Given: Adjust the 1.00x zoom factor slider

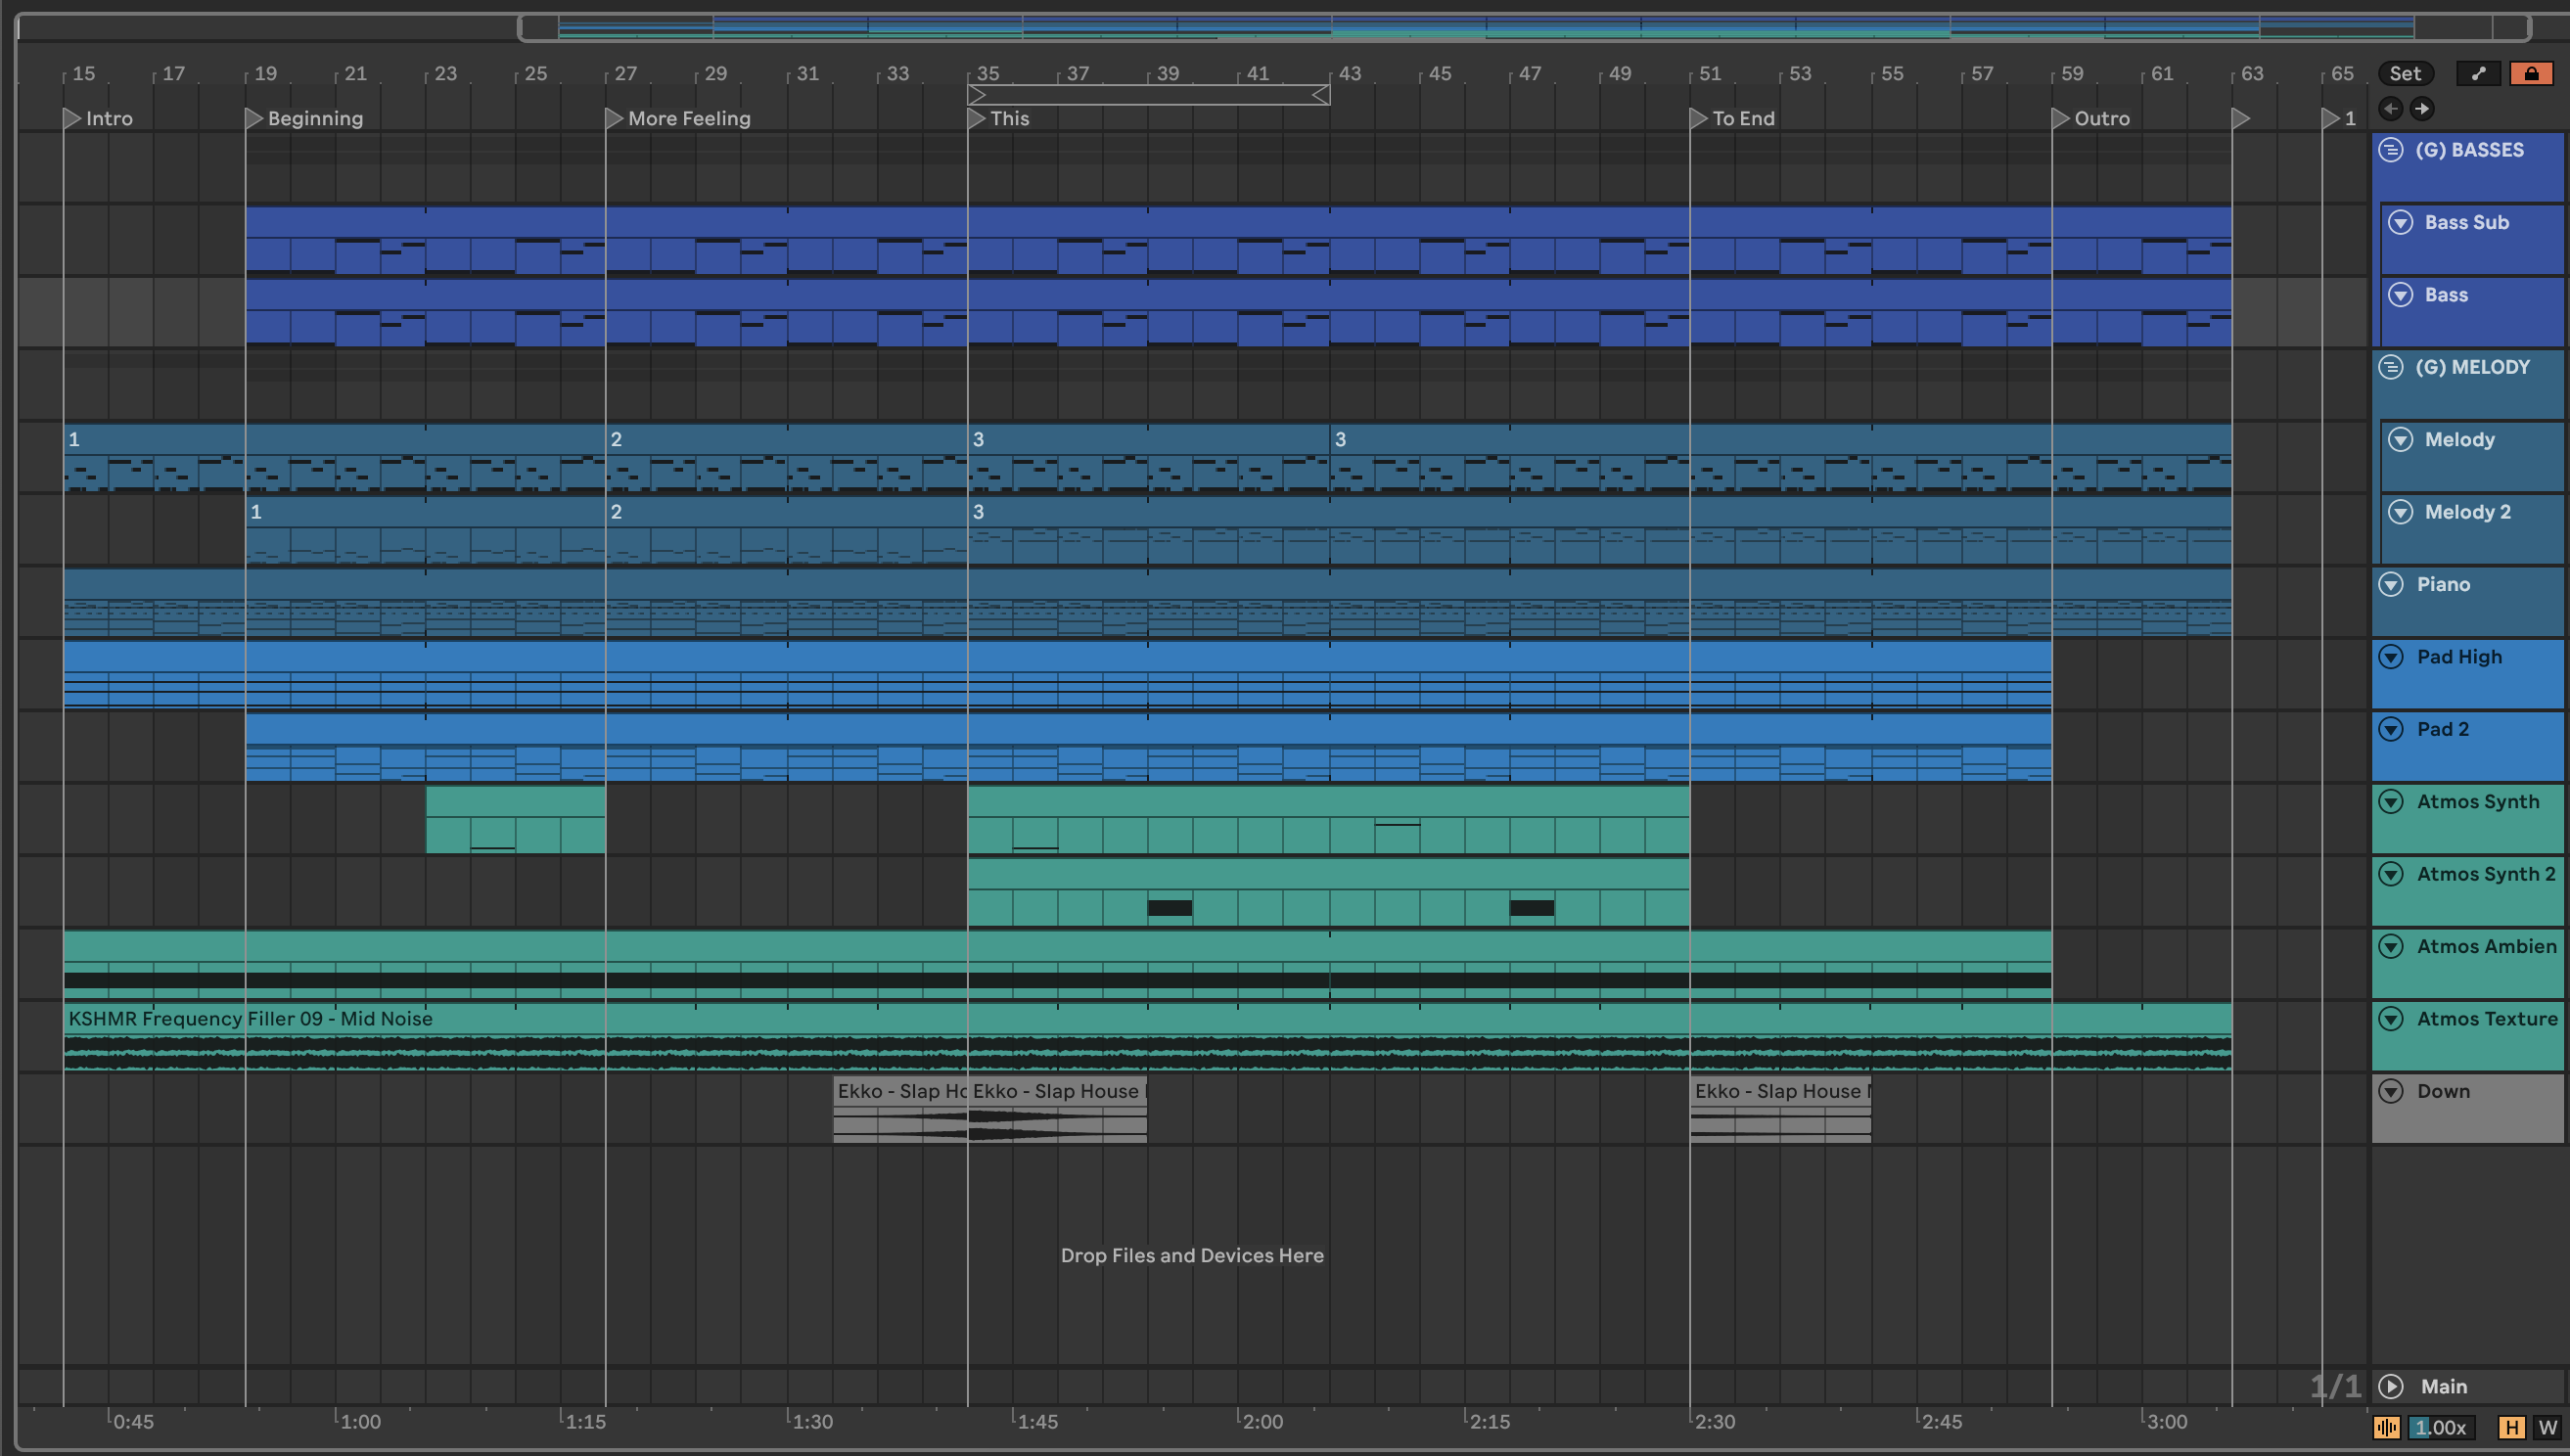Looking at the screenshot, I should (2441, 1427).
